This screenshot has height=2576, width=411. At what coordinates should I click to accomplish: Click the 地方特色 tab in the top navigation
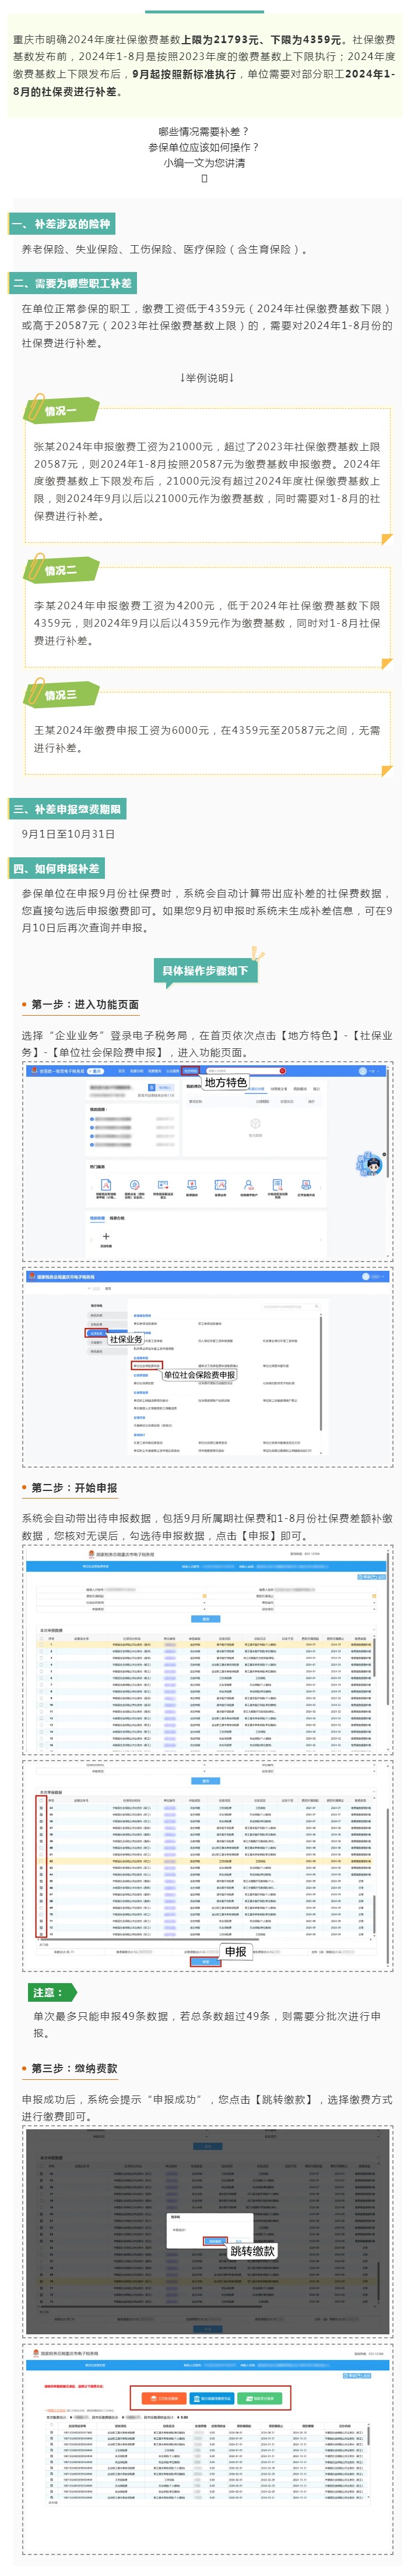pos(190,1070)
